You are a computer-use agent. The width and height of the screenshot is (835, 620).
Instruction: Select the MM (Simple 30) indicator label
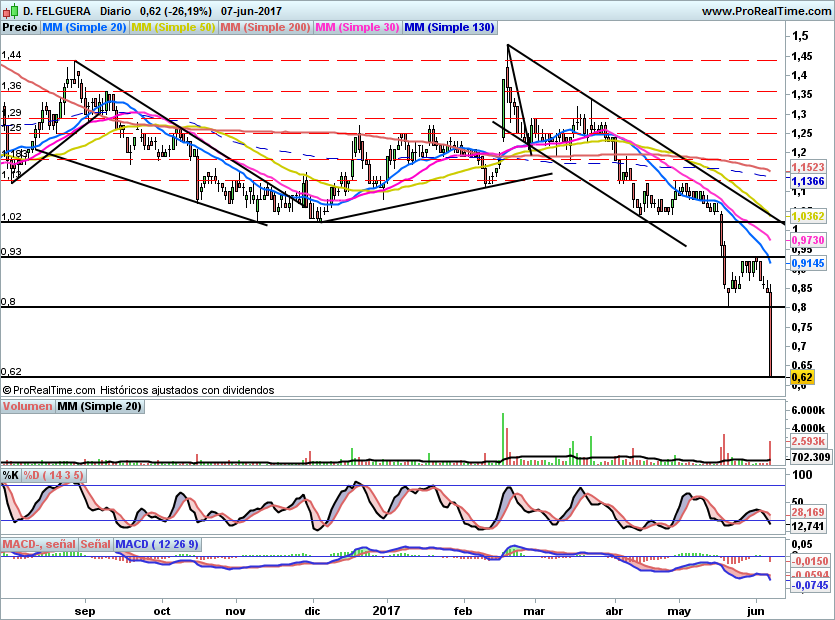pos(357,28)
